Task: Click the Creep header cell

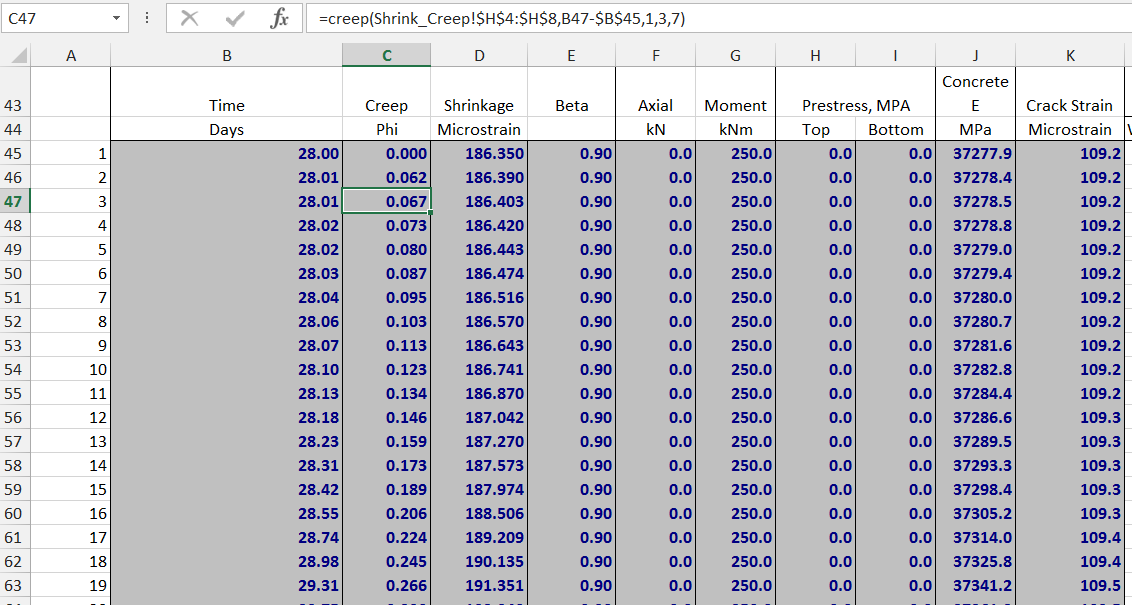Action: coord(386,105)
